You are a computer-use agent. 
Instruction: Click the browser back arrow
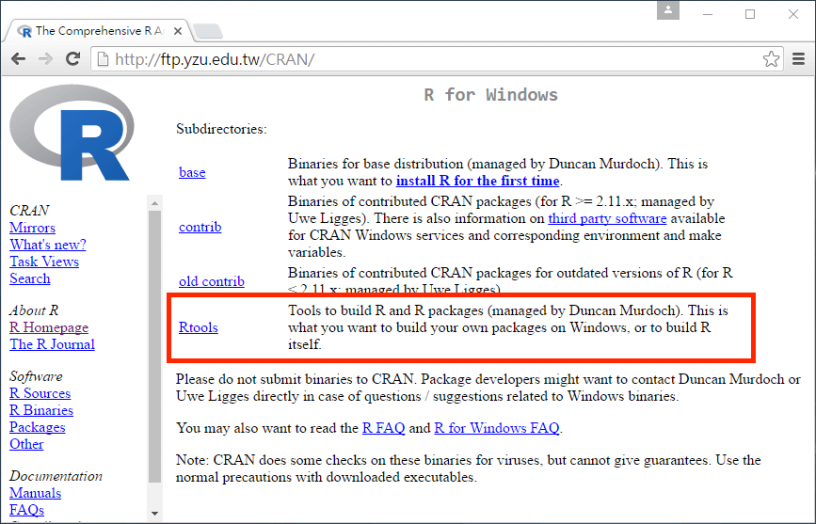(x=18, y=59)
